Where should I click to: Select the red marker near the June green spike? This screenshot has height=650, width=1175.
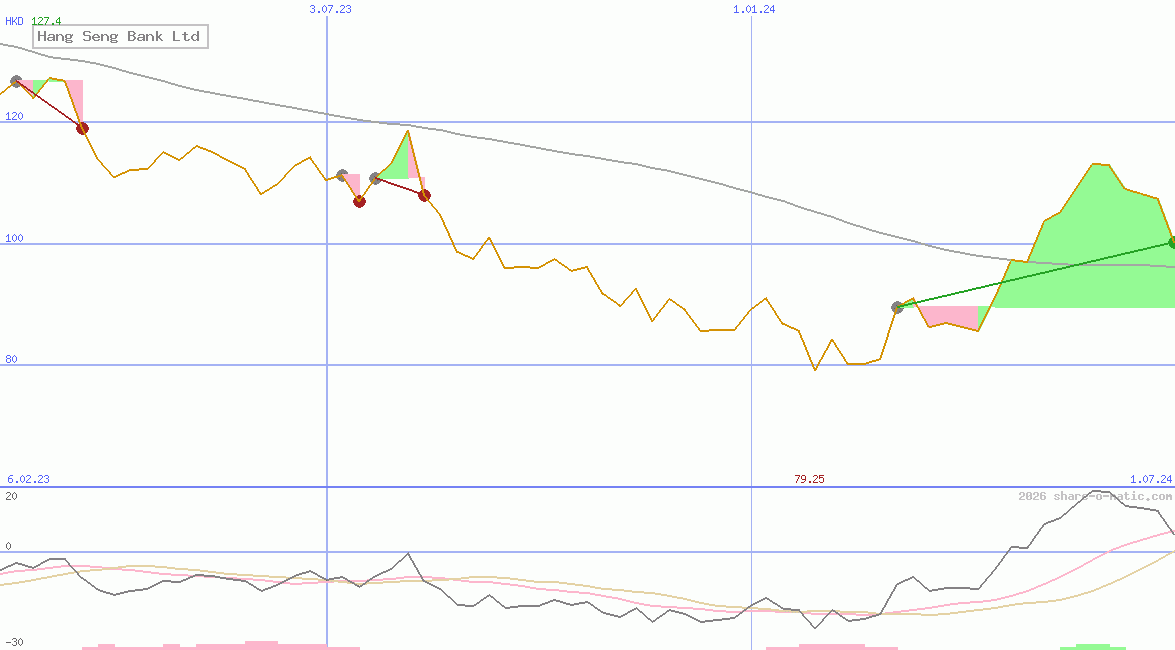point(424,195)
